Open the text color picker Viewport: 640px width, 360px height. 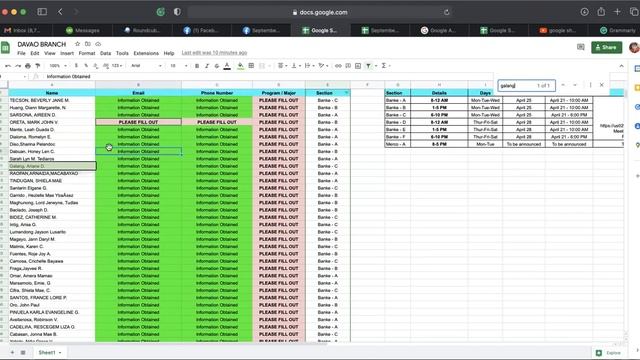click(227, 66)
